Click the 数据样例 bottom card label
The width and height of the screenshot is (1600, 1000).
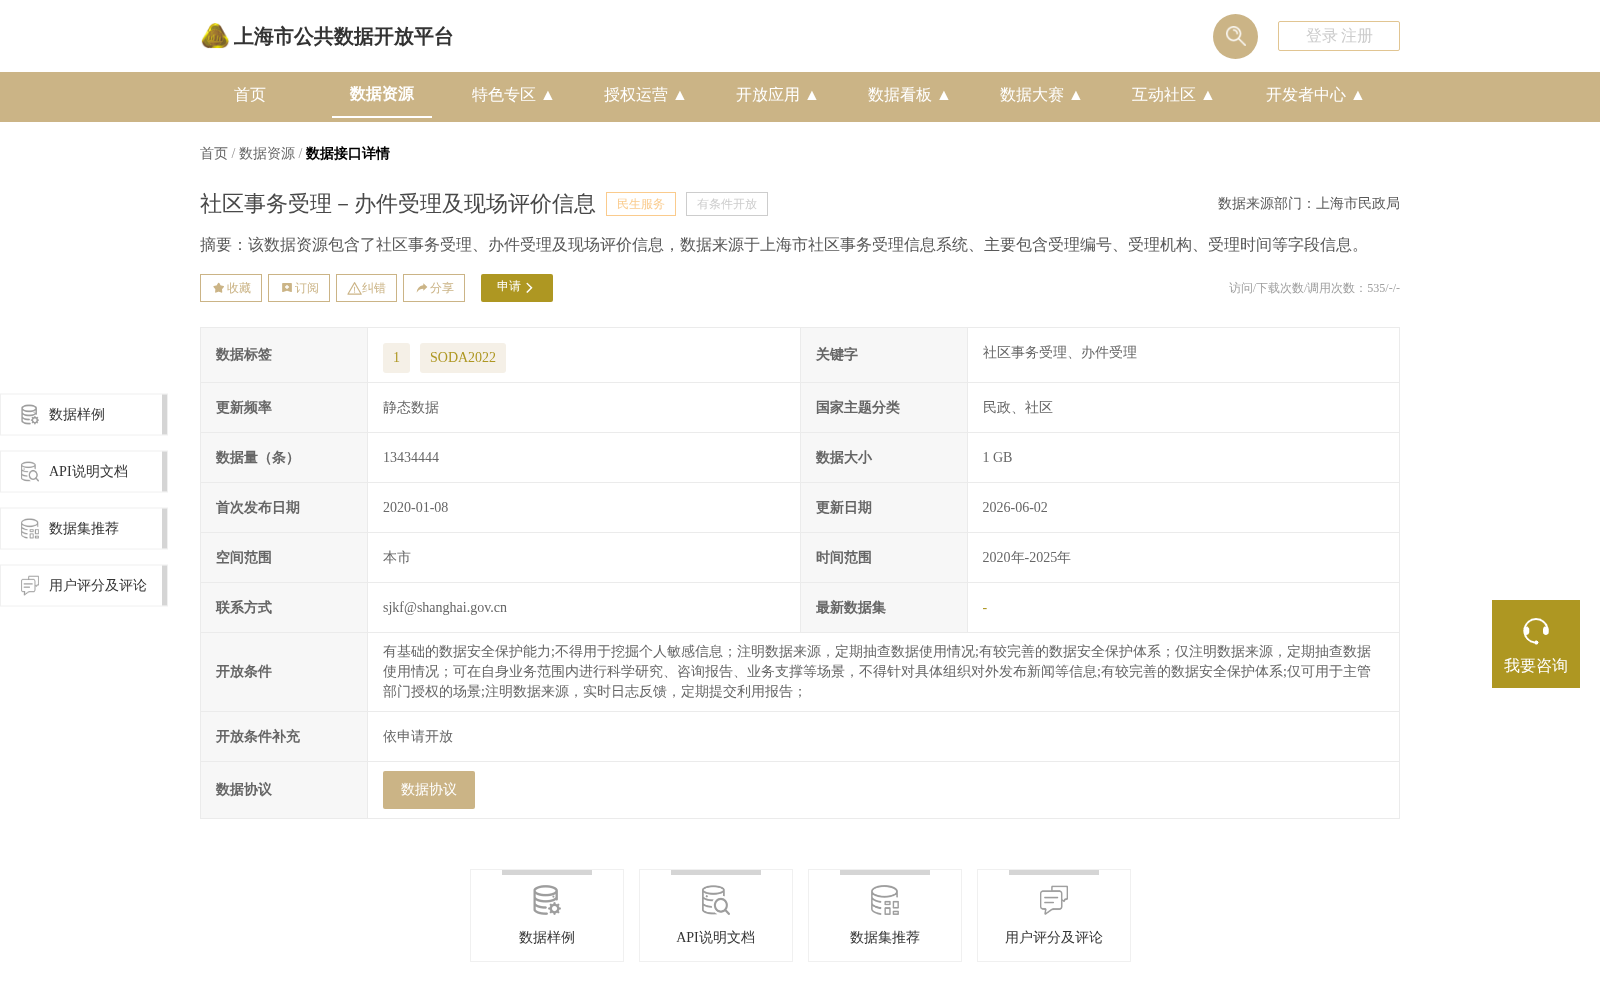coord(547,938)
